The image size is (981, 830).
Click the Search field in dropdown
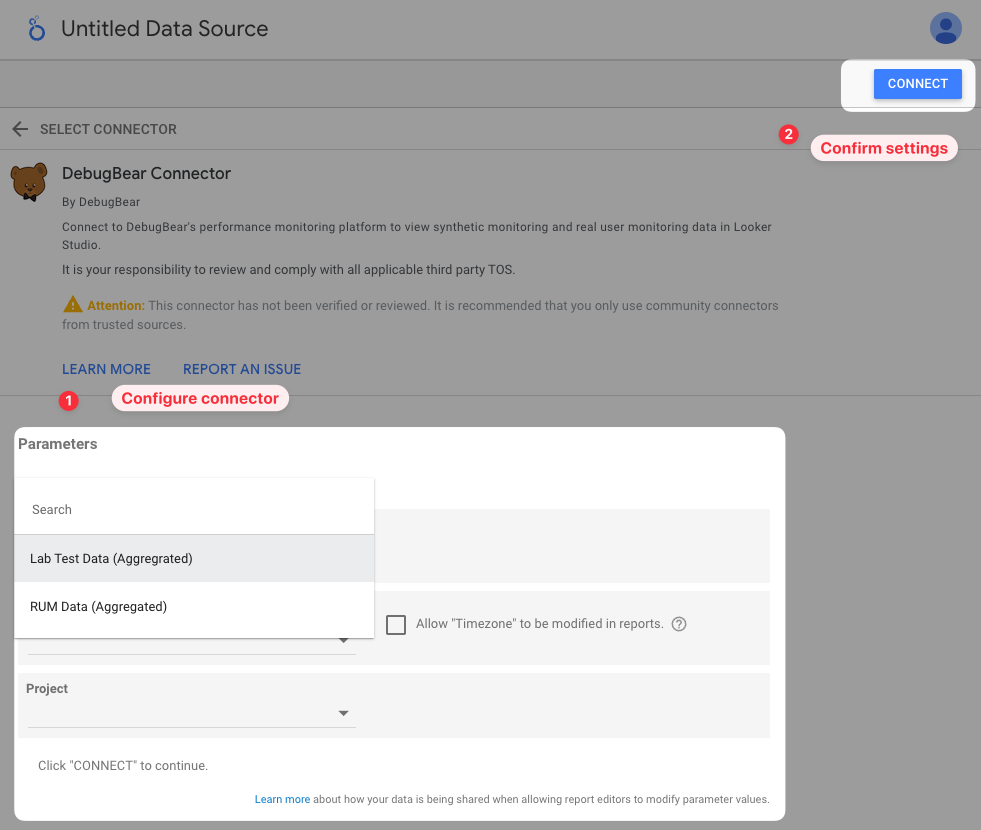(x=194, y=509)
